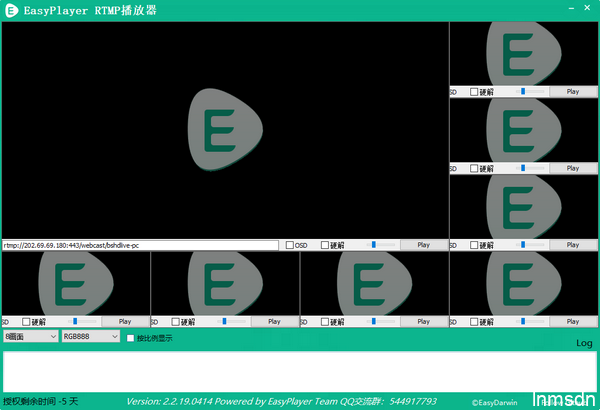
Task: Play the main panel stream next to OSD
Action: click(x=424, y=245)
